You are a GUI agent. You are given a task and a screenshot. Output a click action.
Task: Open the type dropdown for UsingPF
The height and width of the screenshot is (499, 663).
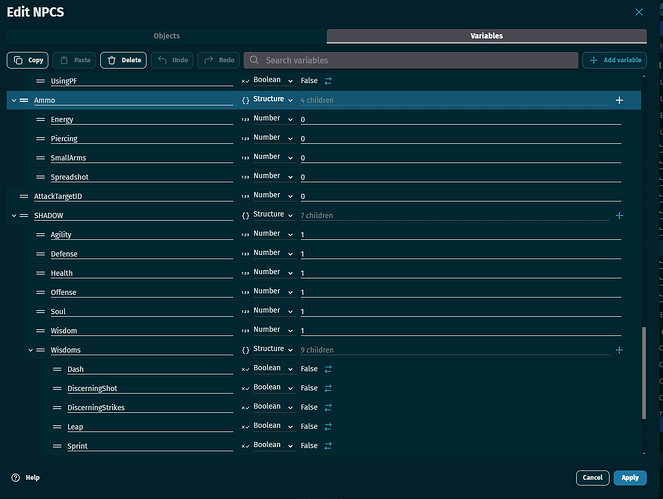[273, 80]
